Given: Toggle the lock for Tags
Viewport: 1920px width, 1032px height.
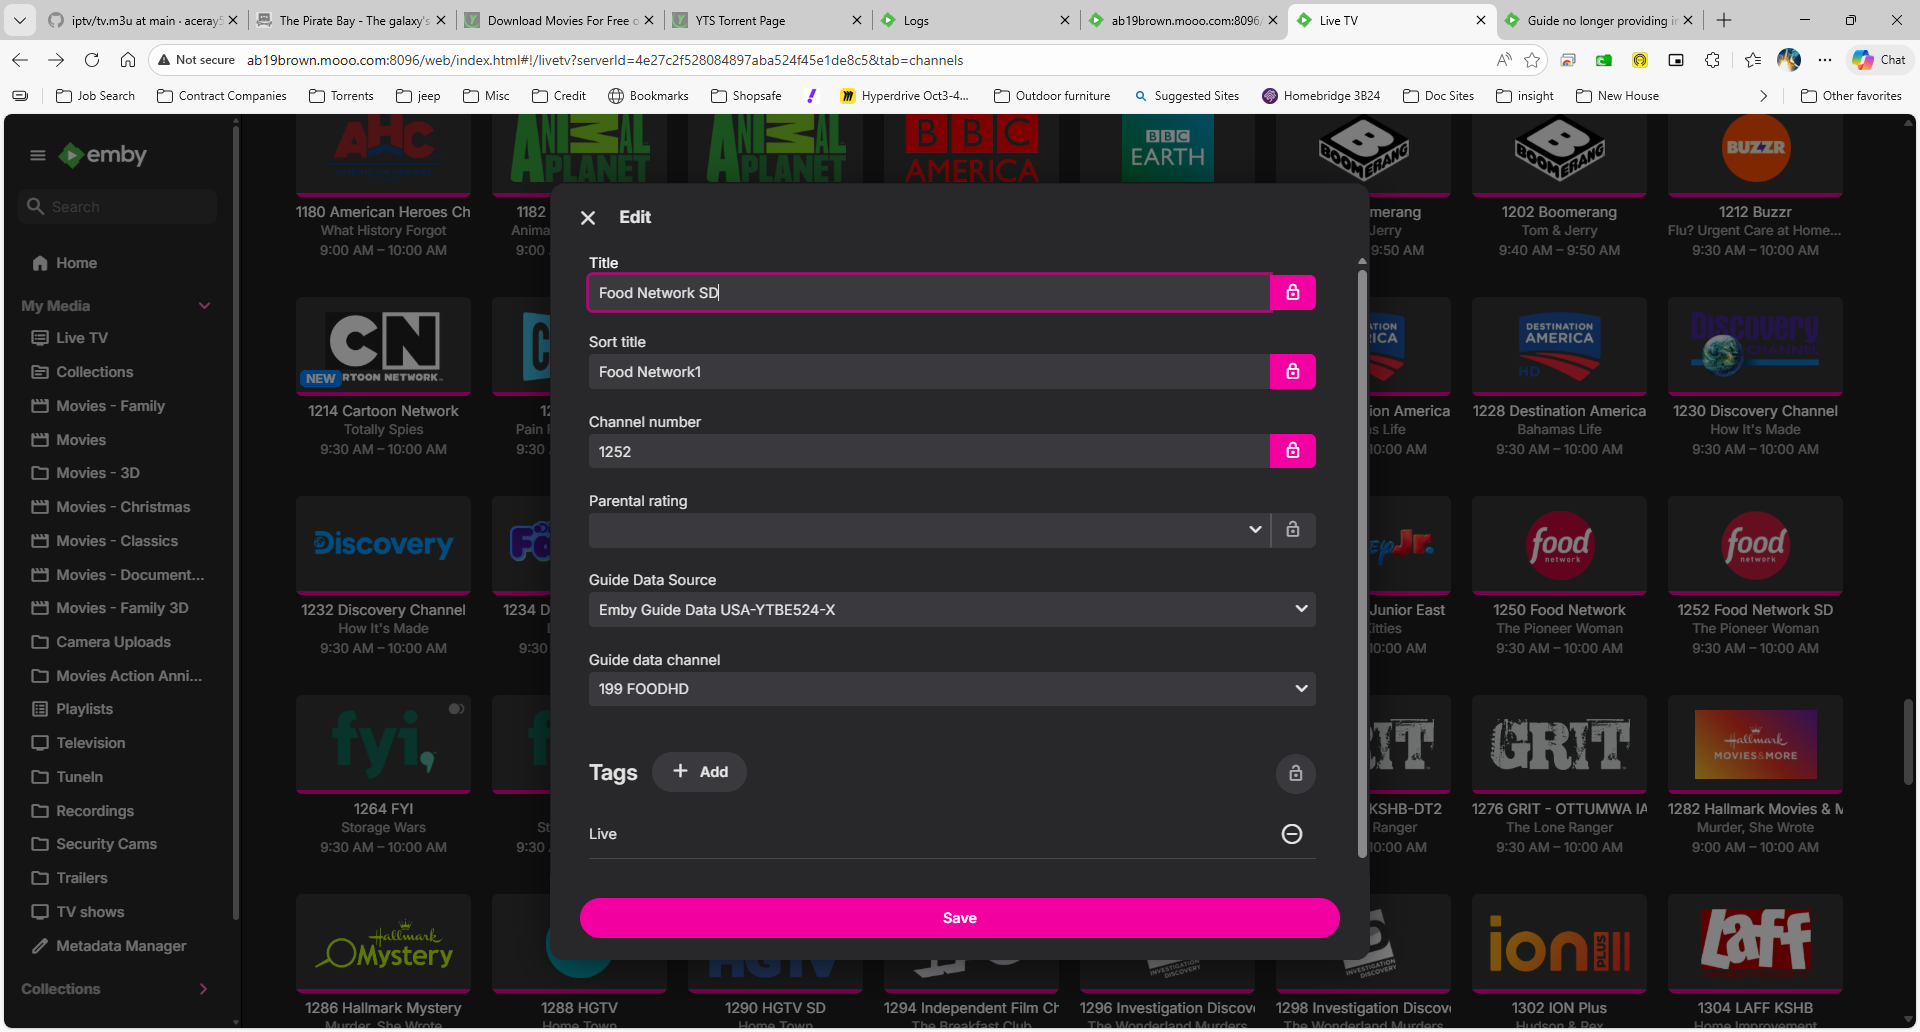Looking at the screenshot, I should pos(1296,773).
